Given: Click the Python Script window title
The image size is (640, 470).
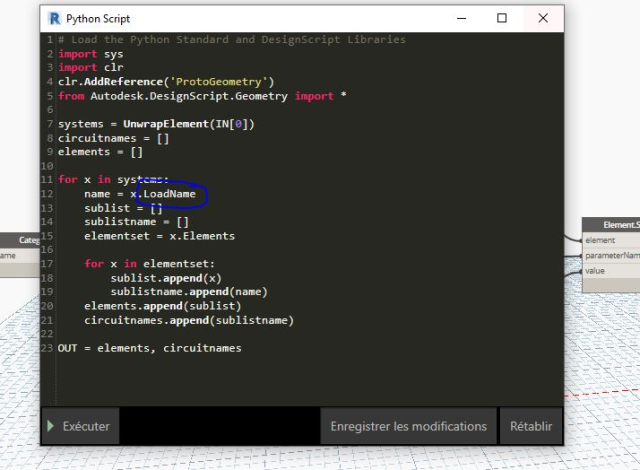Looking at the screenshot, I should [98, 19].
